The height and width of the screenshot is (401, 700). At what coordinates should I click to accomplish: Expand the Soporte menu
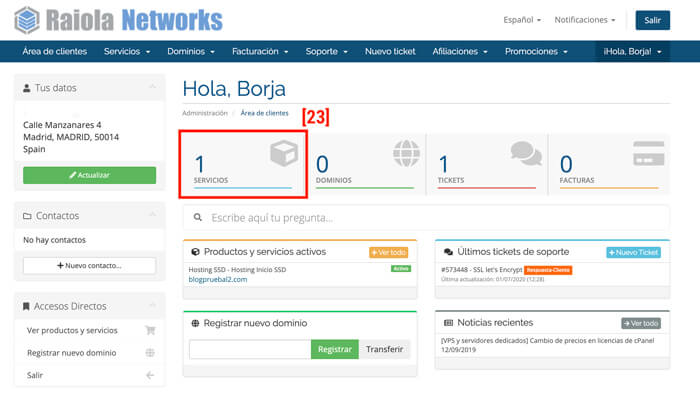326,51
